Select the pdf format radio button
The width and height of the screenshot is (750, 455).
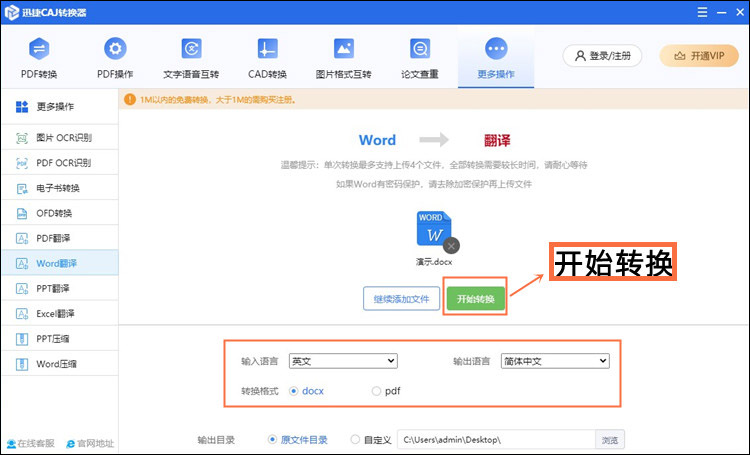point(376,391)
